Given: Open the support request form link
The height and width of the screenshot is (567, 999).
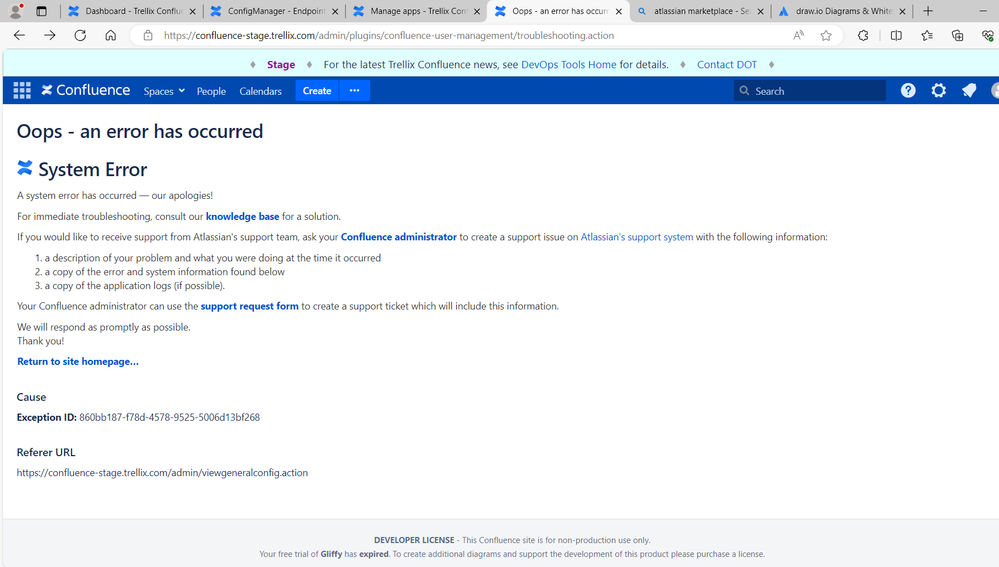Looking at the screenshot, I should coord(249,306).
